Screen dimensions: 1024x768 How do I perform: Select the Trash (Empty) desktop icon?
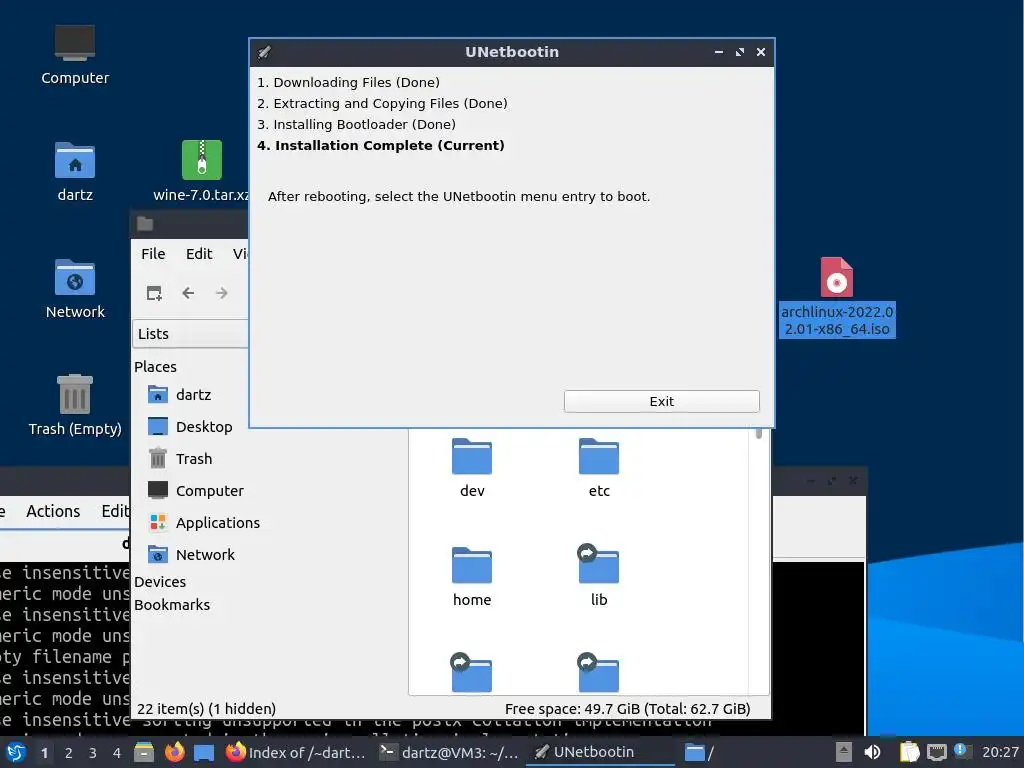pyautogui.click(x=74, y=405)
